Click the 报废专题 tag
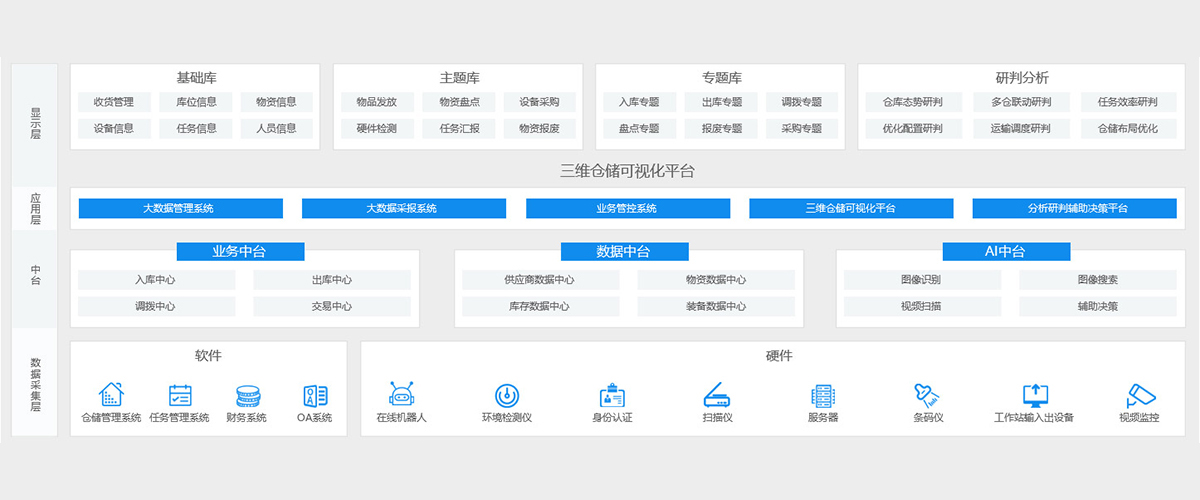 click(721, 128)
